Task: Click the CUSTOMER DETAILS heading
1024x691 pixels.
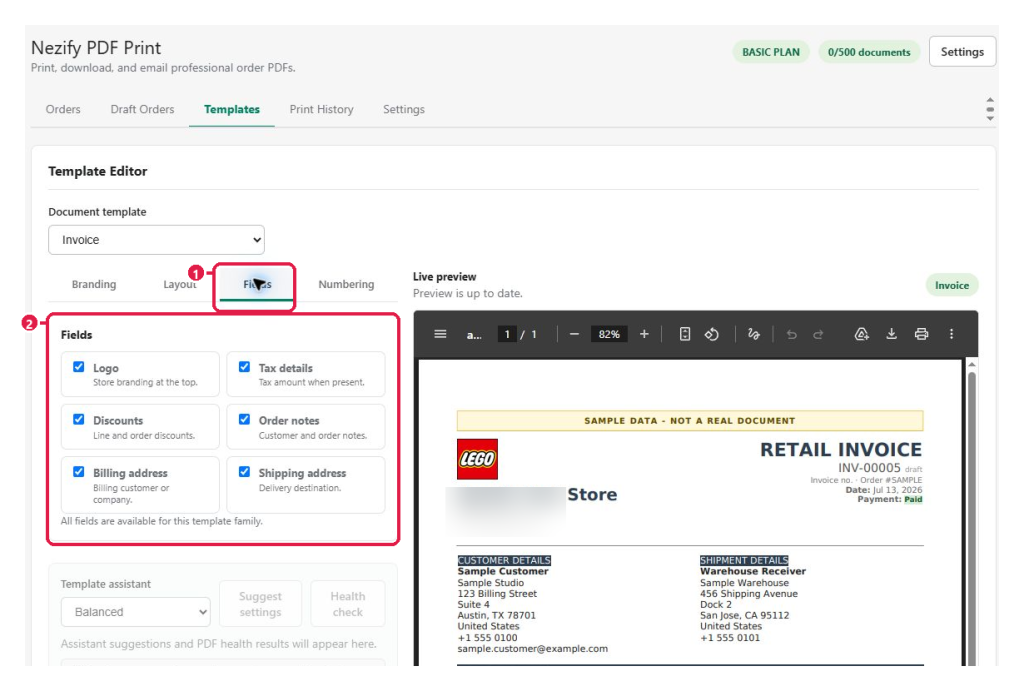Action: coord(504,560)
